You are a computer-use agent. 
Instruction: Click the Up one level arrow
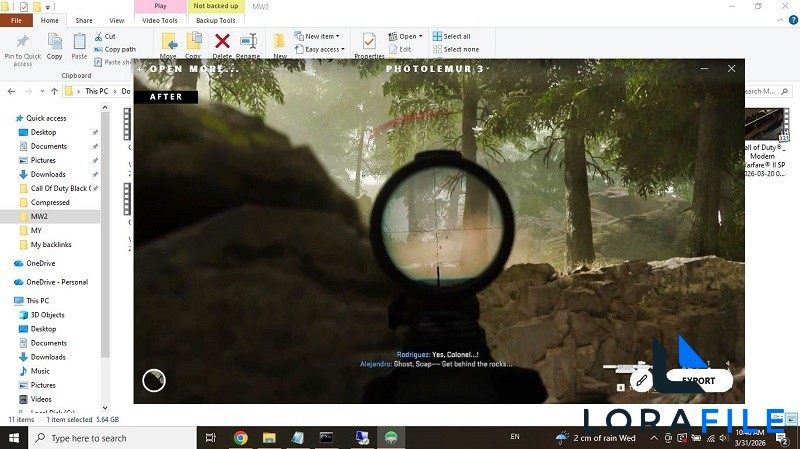point(54,91)
